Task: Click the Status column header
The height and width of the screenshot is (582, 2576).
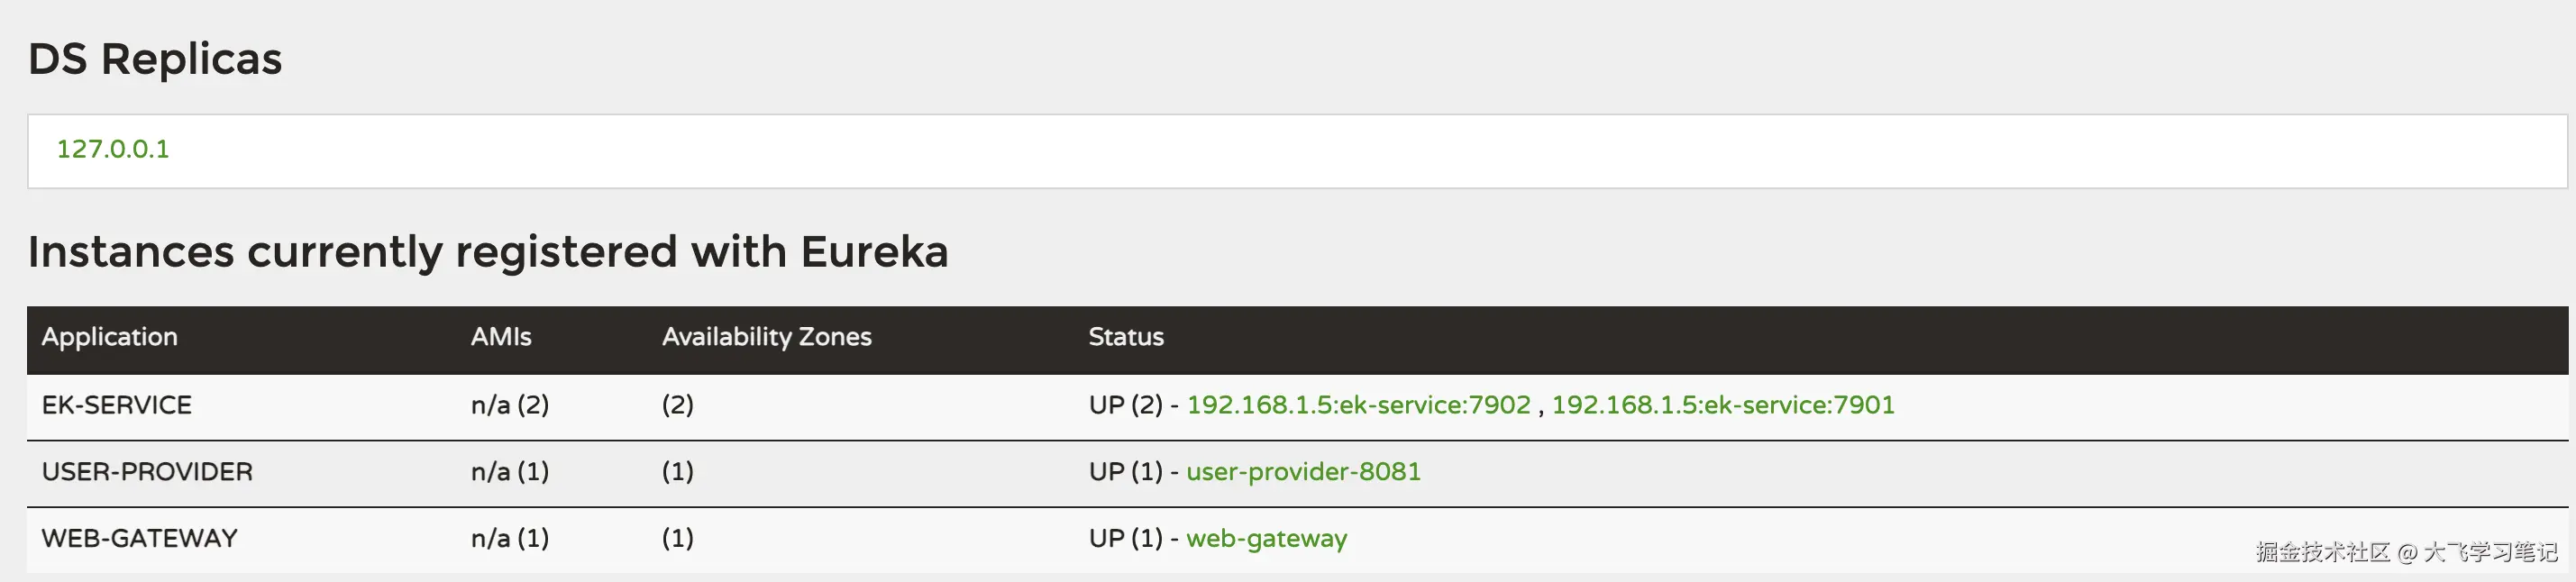Action: tap(1126, 337)
